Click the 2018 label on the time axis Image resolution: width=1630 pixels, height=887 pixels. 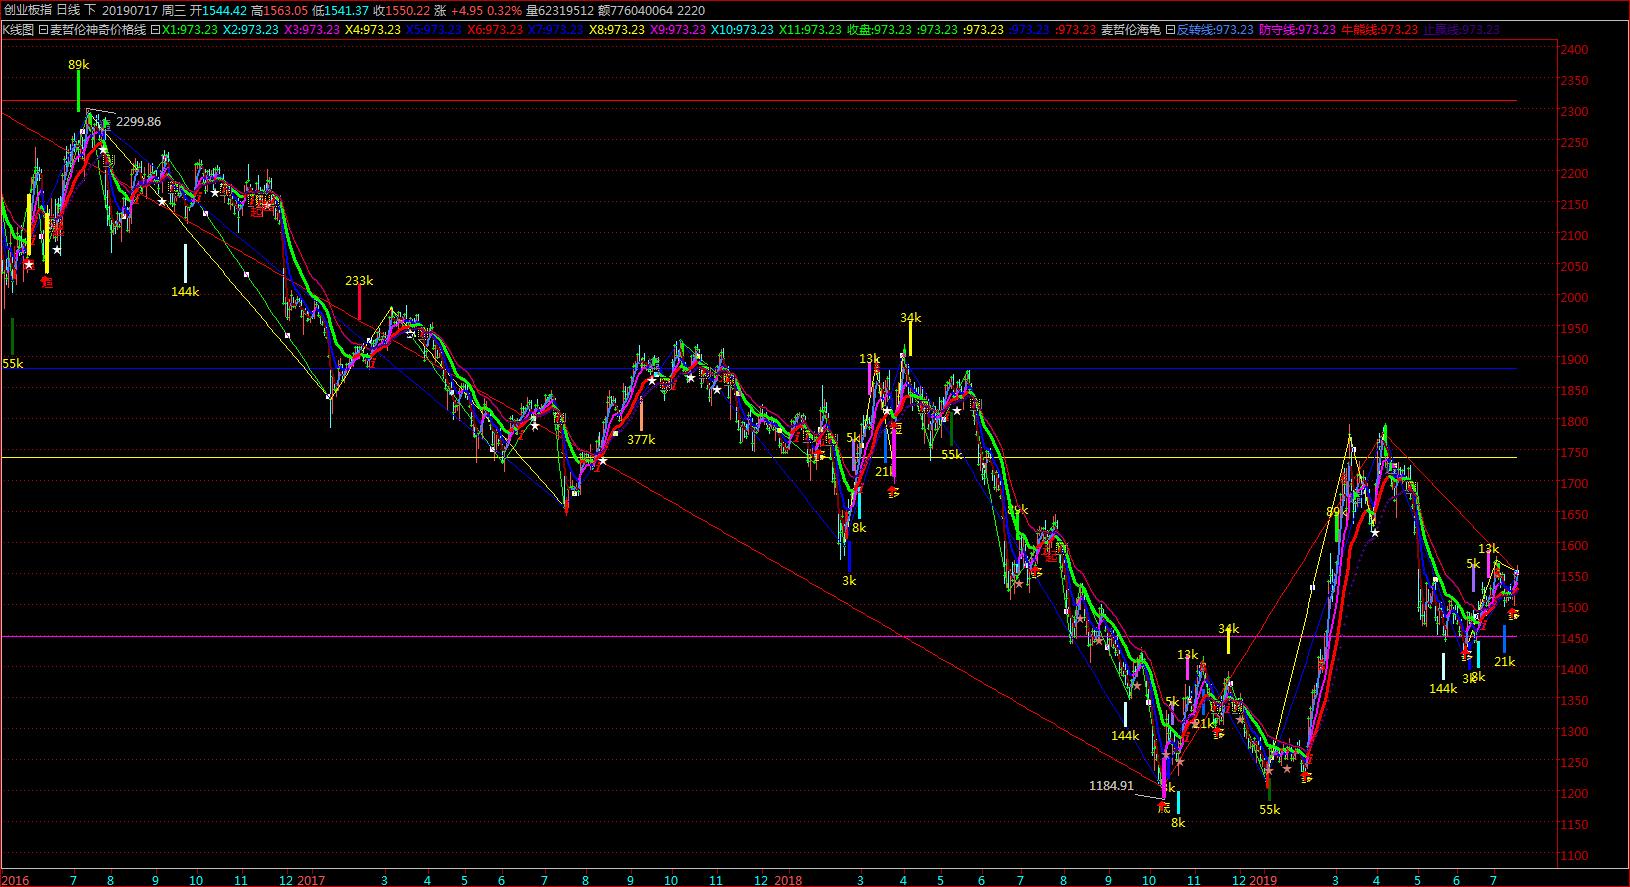[788, 880]
